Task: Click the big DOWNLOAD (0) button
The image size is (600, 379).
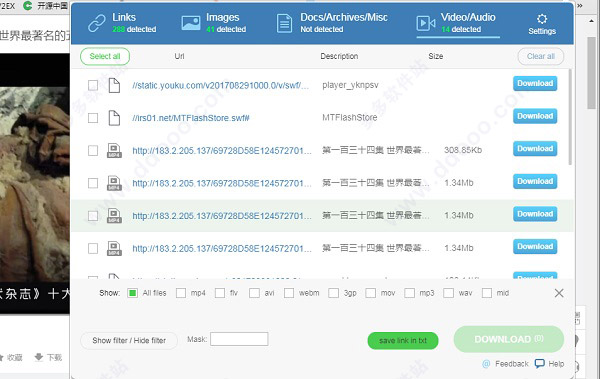Action: [x=509, y=339]
